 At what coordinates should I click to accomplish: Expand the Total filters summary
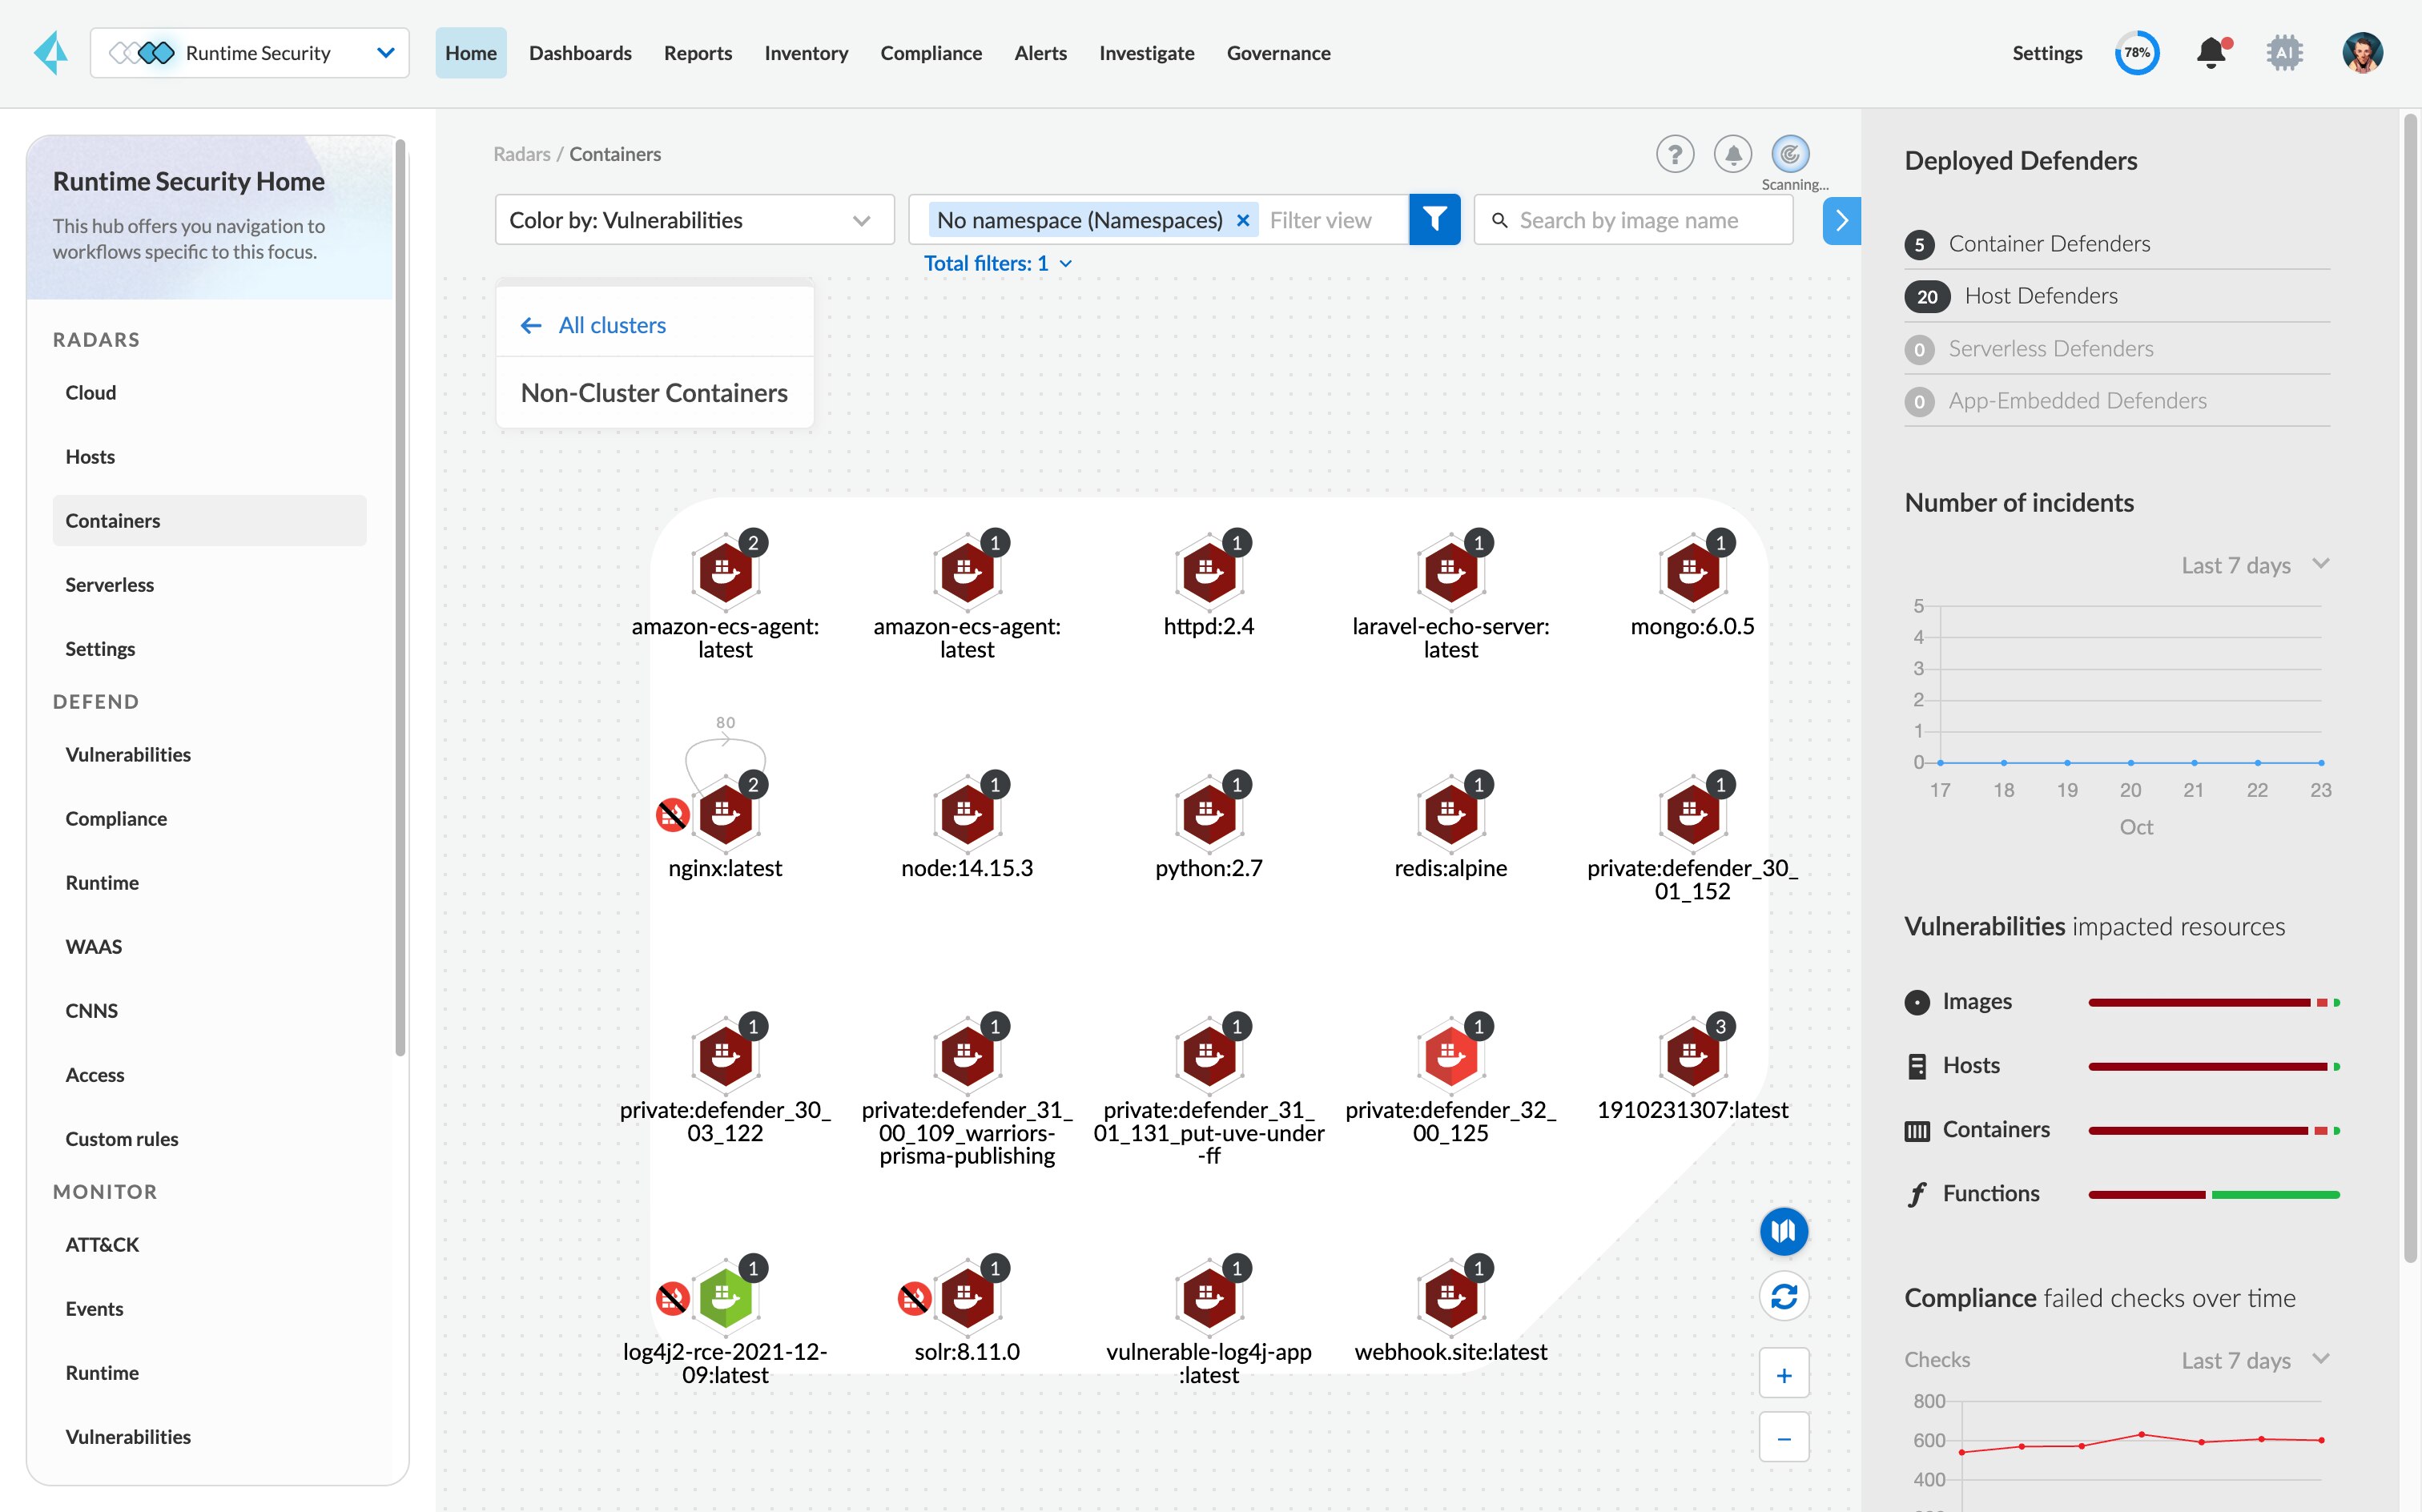[997, 262]
